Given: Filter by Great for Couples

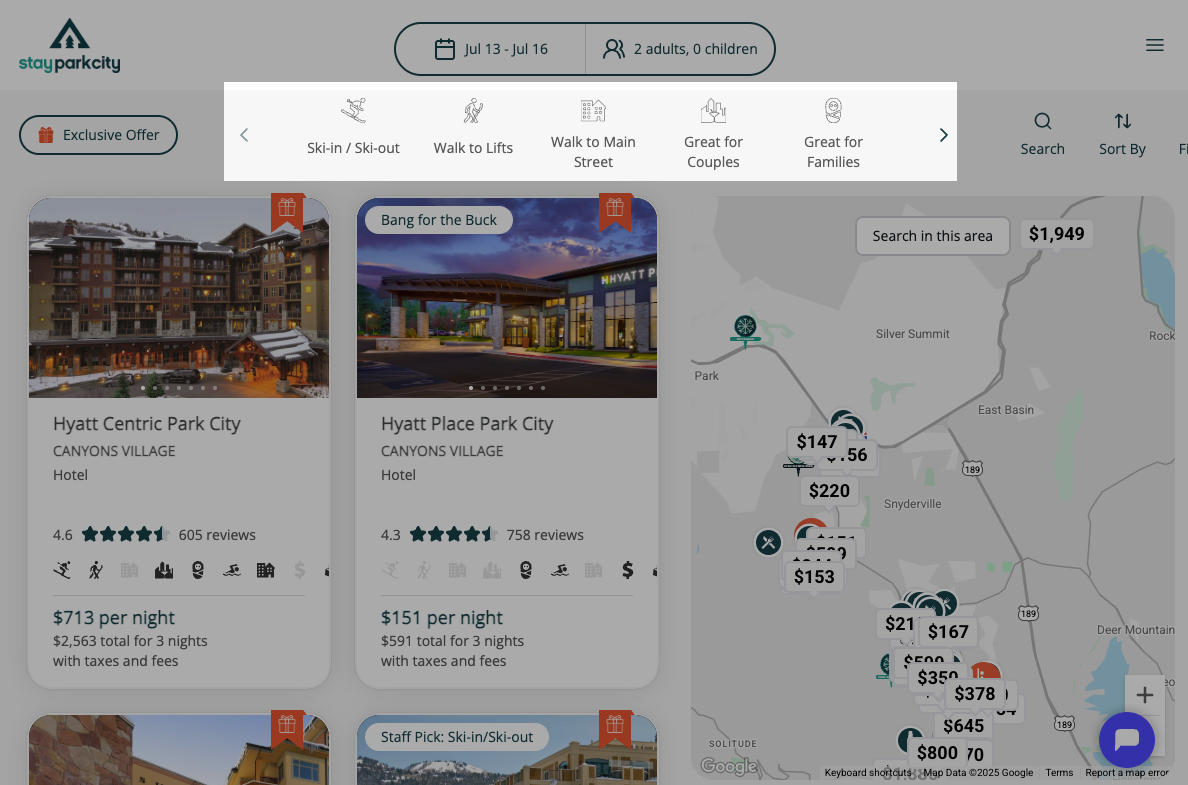Looking at the screenshot, I should point(713,135).
